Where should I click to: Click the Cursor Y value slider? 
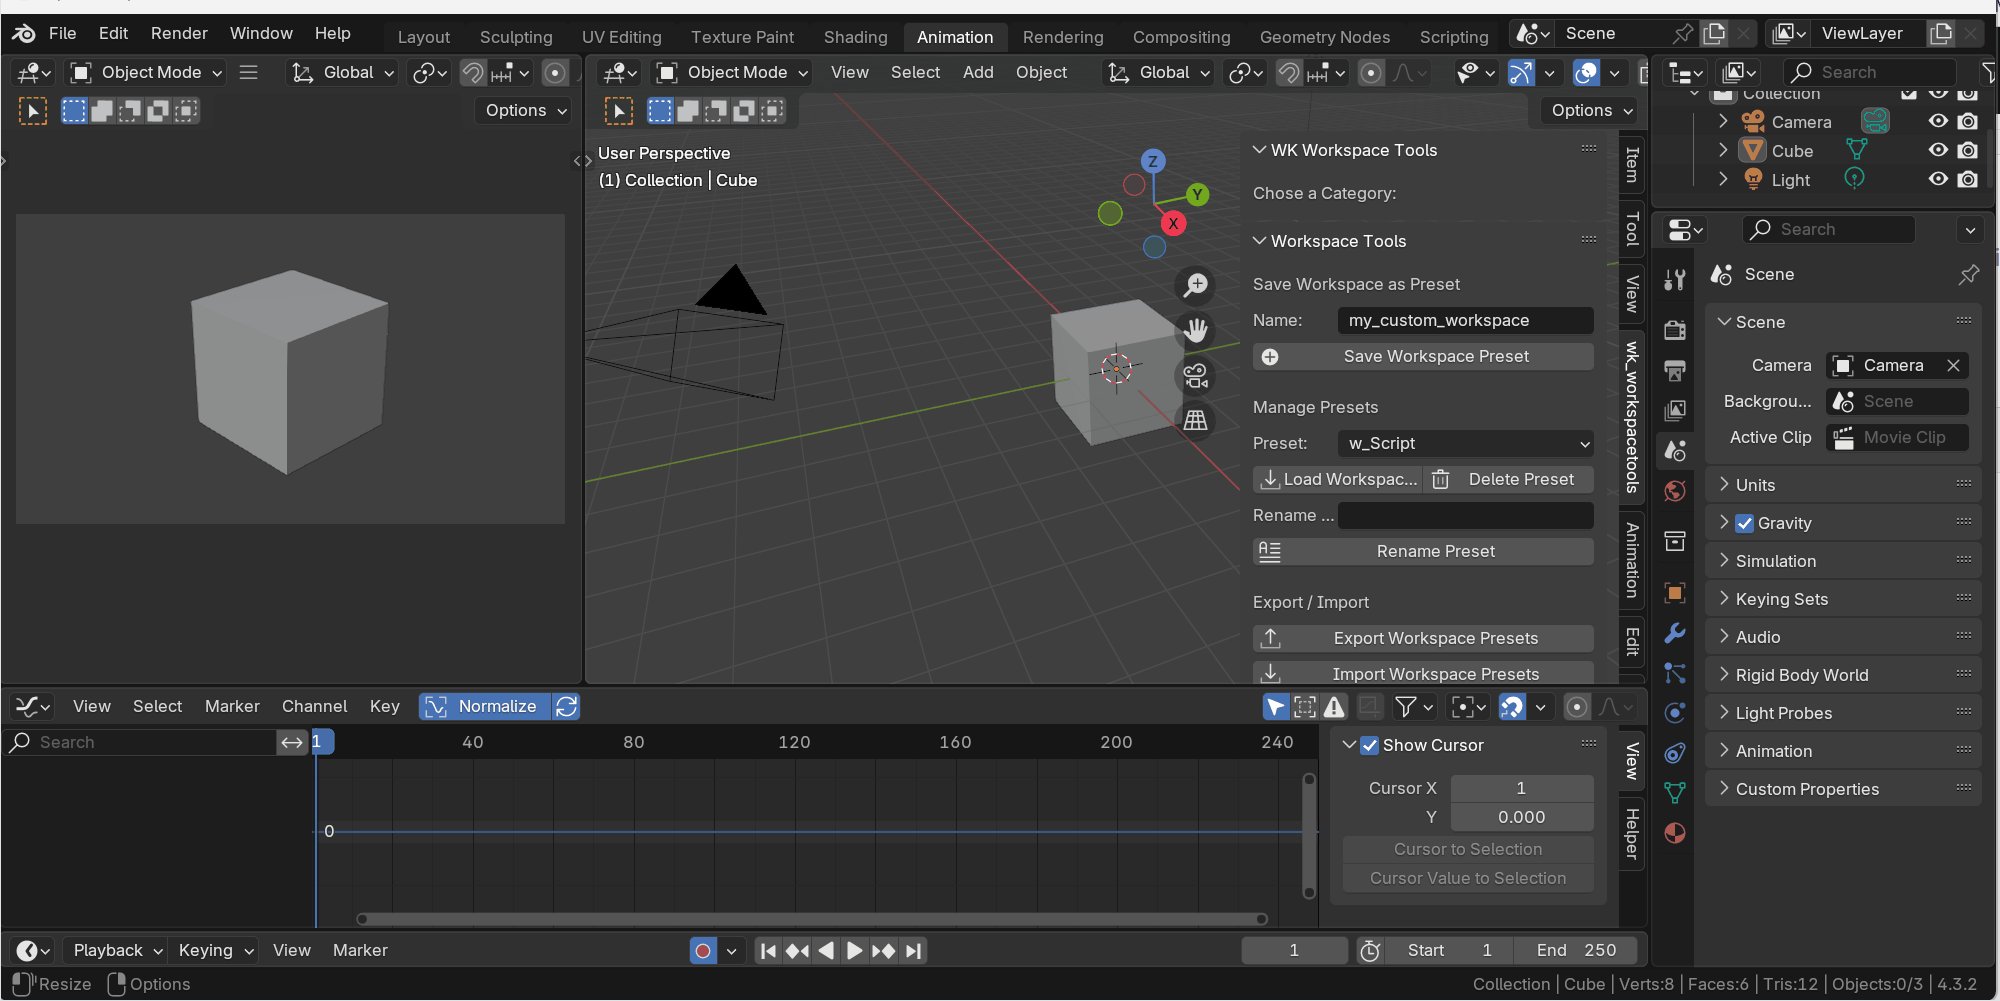tap(1522, 817)
